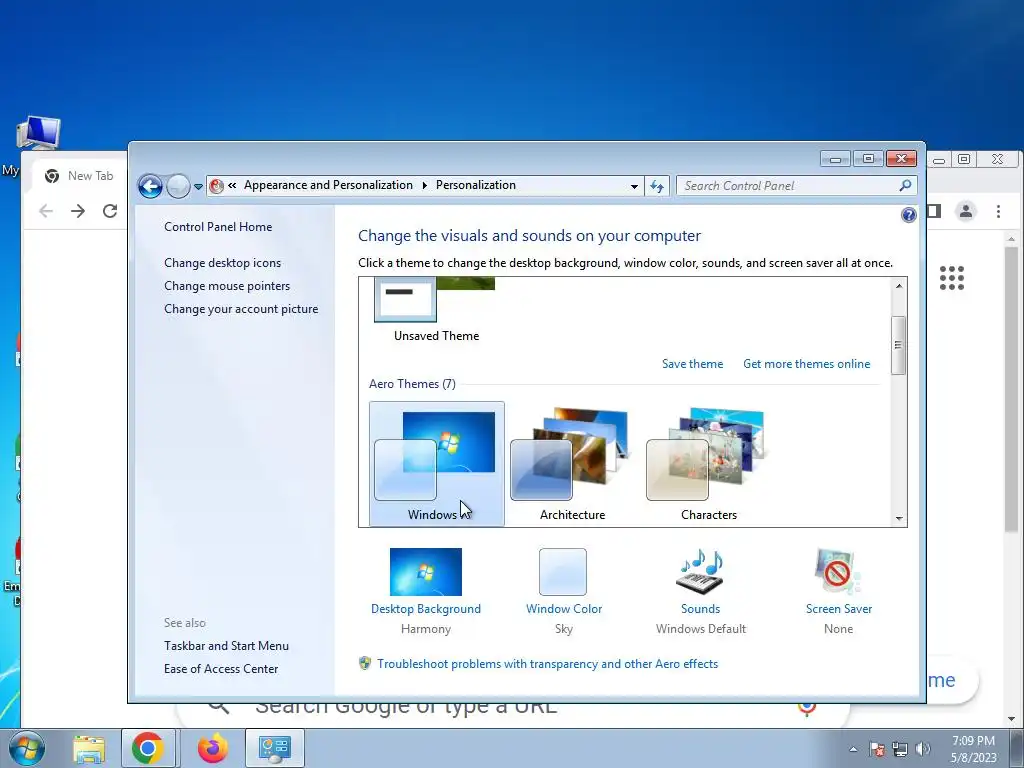1024x768 pixels.
Task: Expand the breadcrumb double chevron
Action: (x=232, y=185)
